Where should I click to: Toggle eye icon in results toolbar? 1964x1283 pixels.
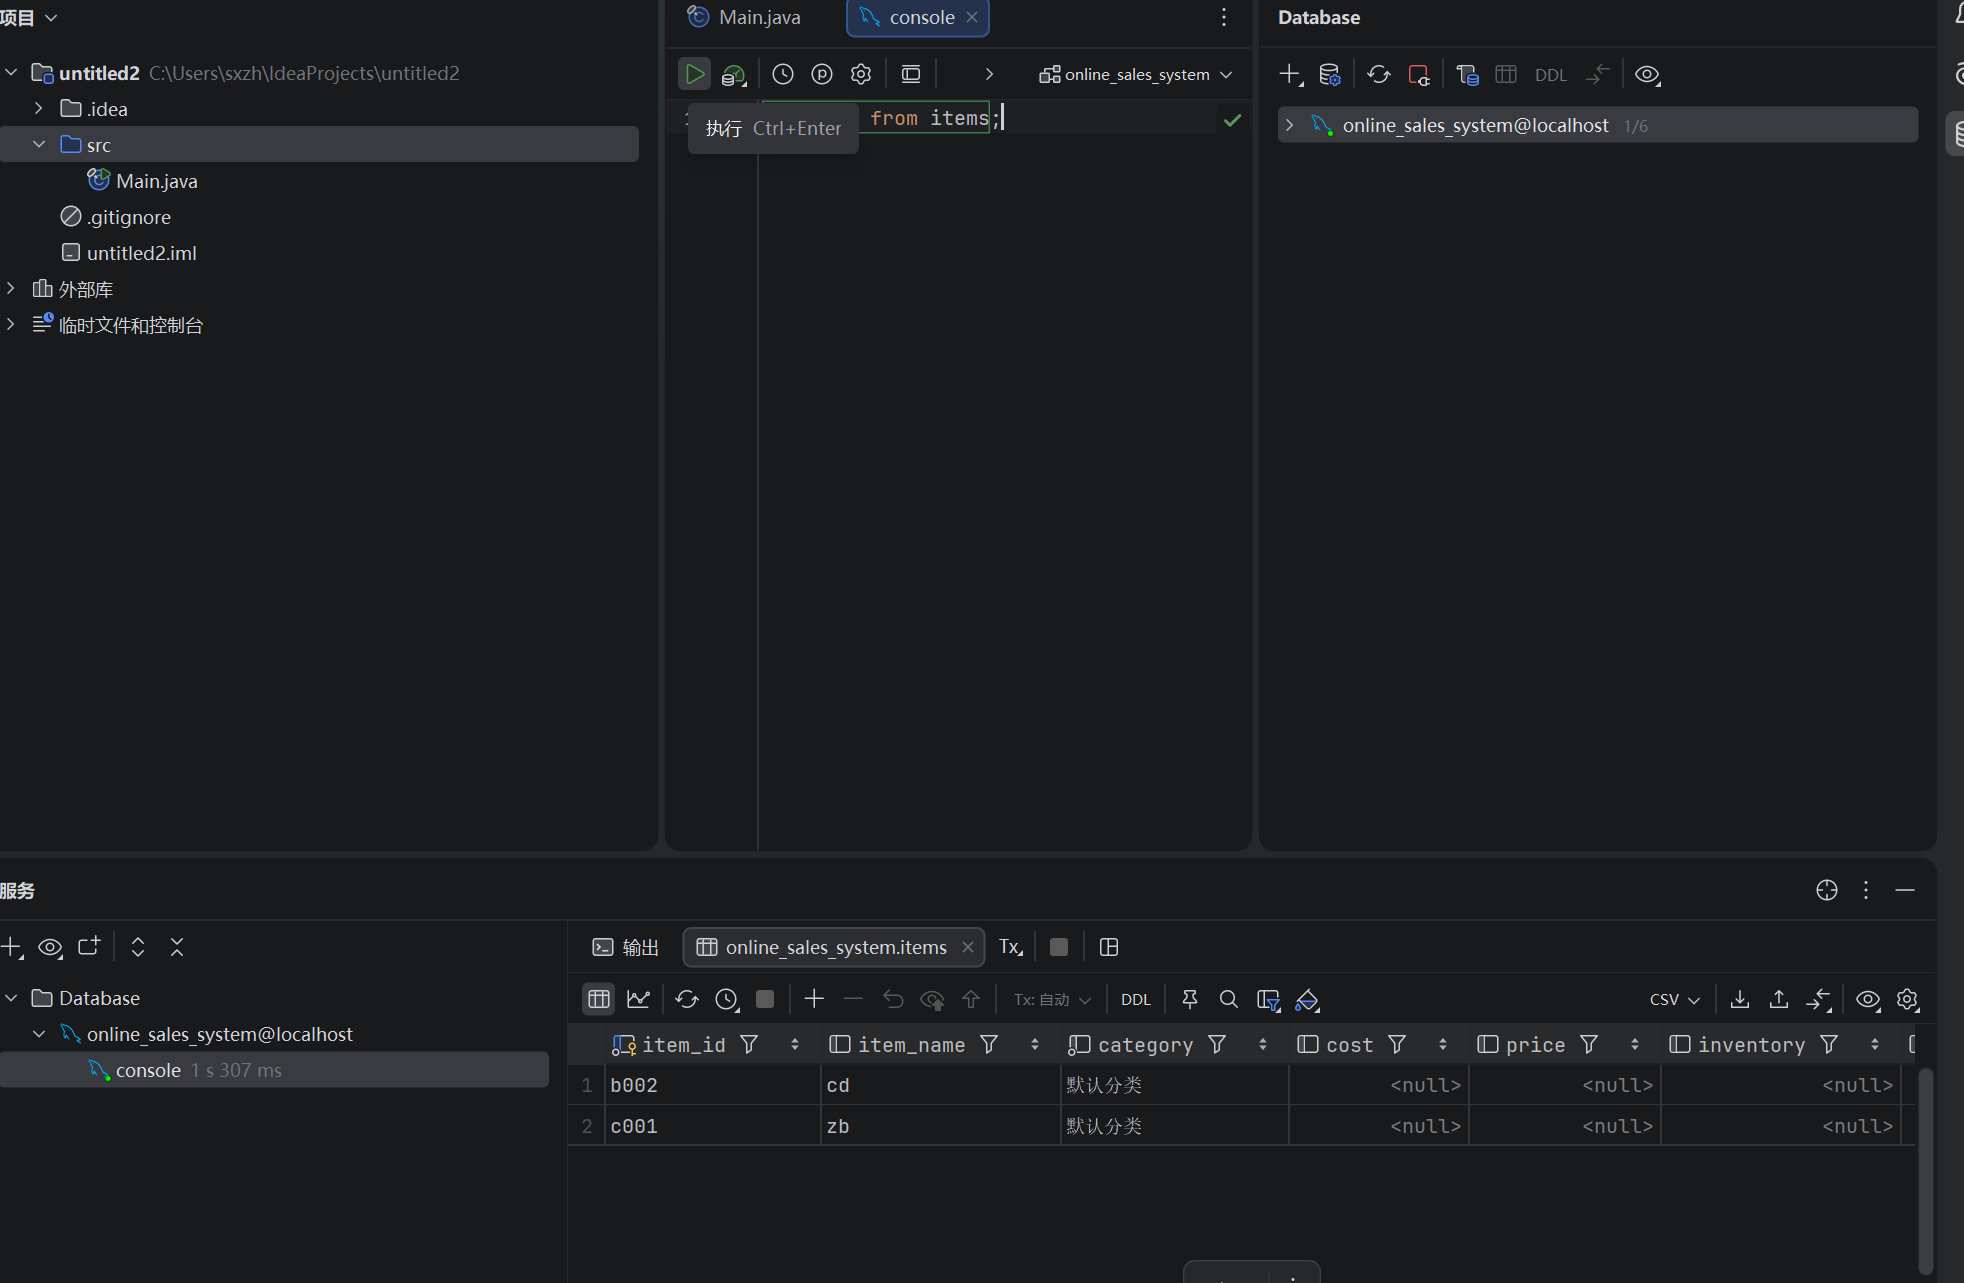(x=1867, y=999)
